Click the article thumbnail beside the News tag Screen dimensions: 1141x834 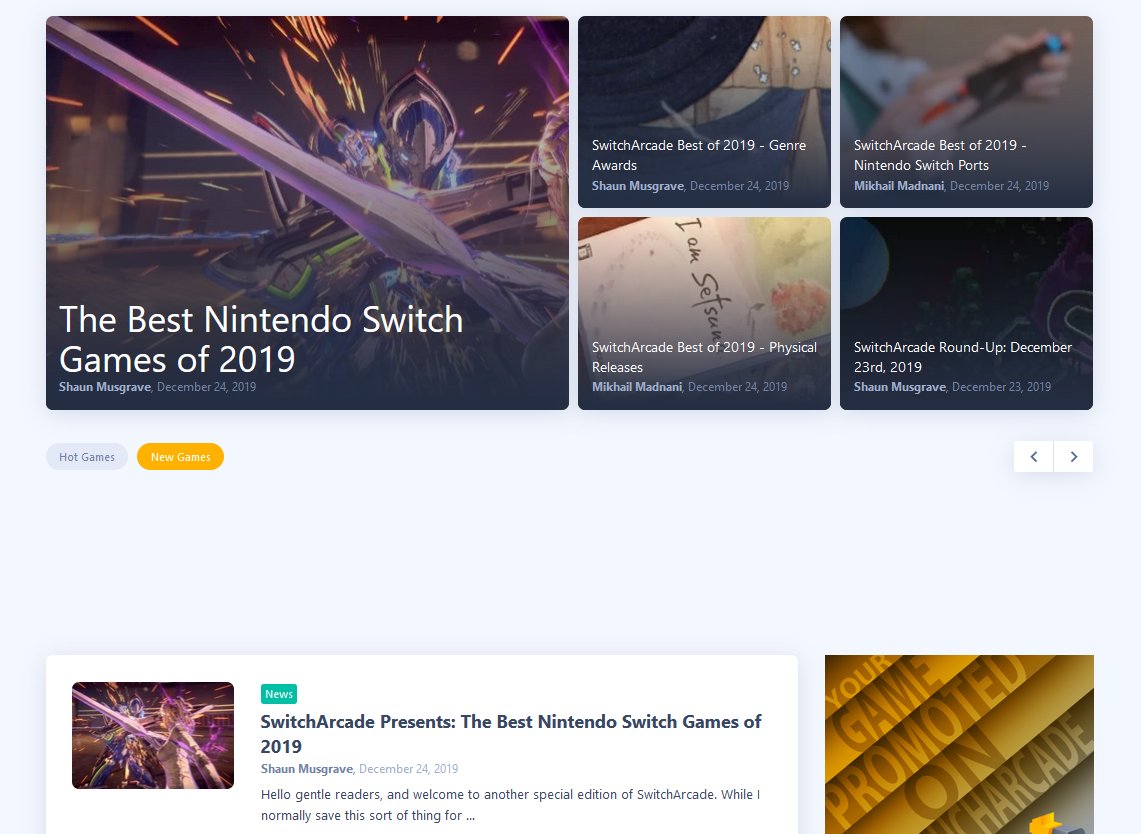click(153, 735)
